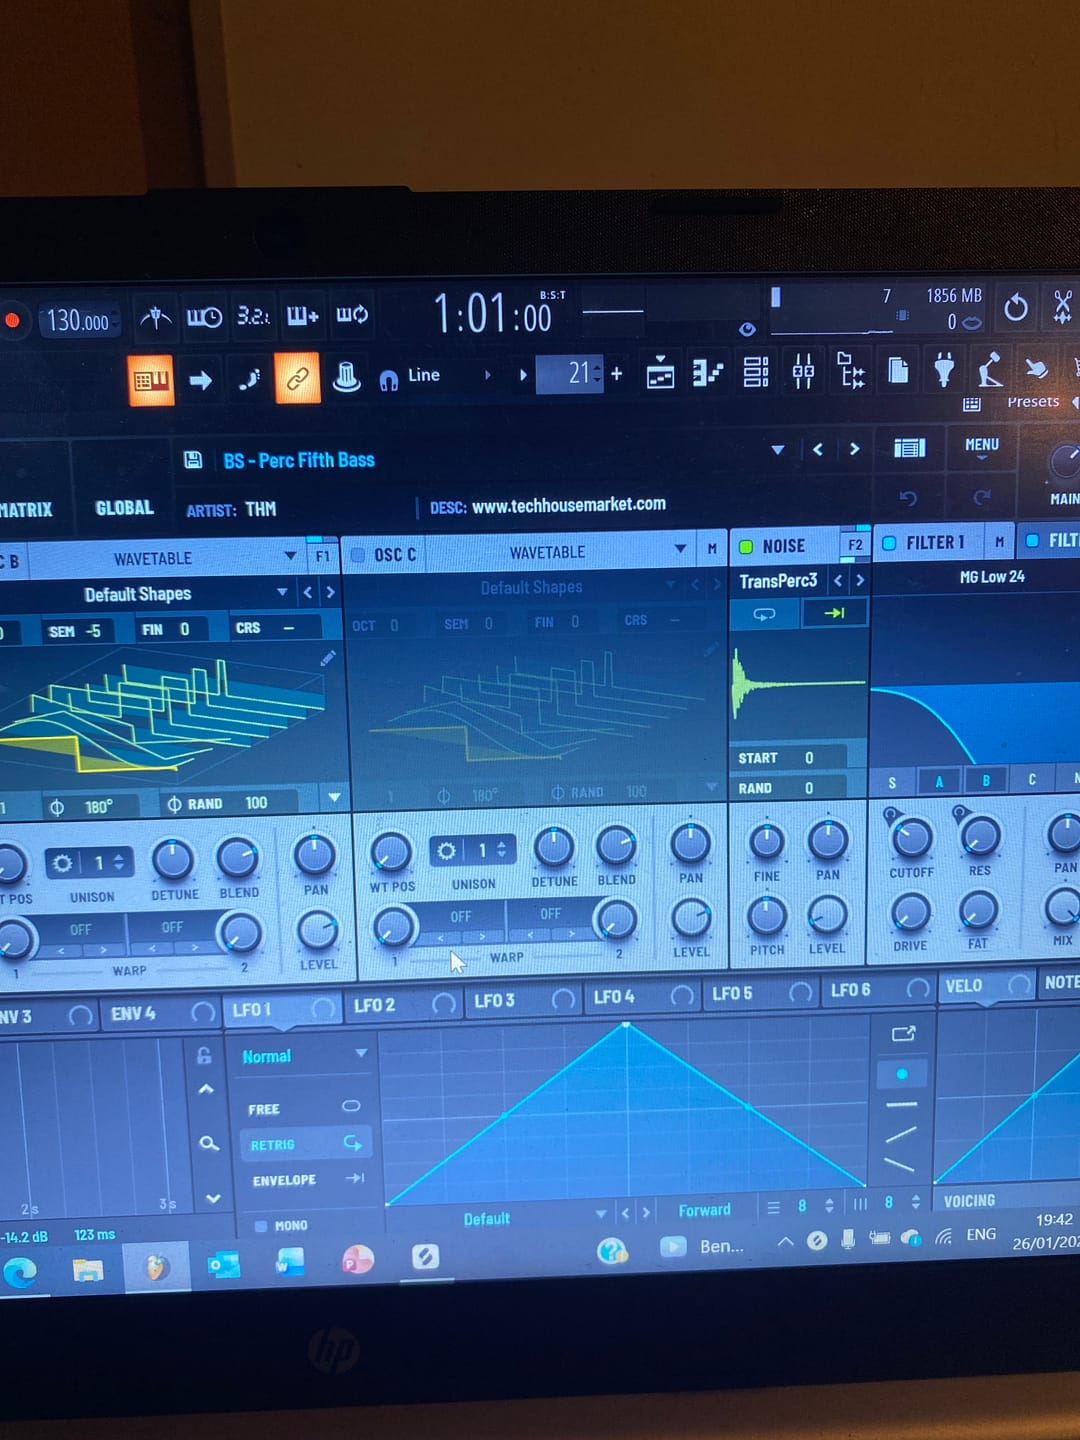This screenshot has width=1080, height=1440.
Task: Click the Serum undo arrow
Action: (908, 498)
